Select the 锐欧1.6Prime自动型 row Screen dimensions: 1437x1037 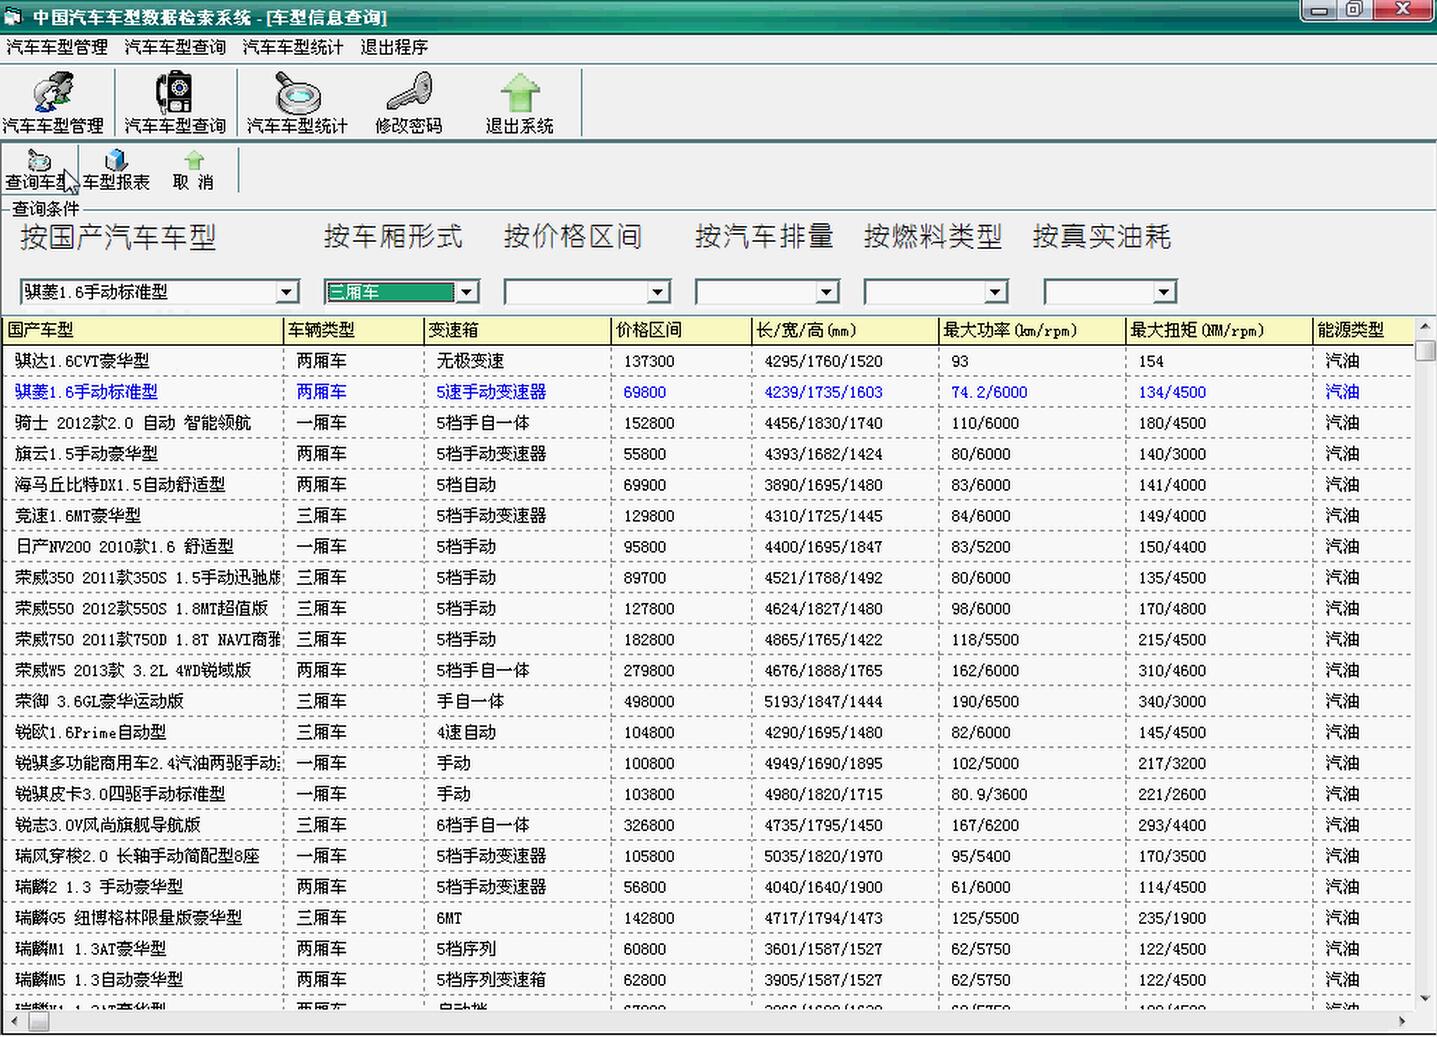tap(709, 733)
